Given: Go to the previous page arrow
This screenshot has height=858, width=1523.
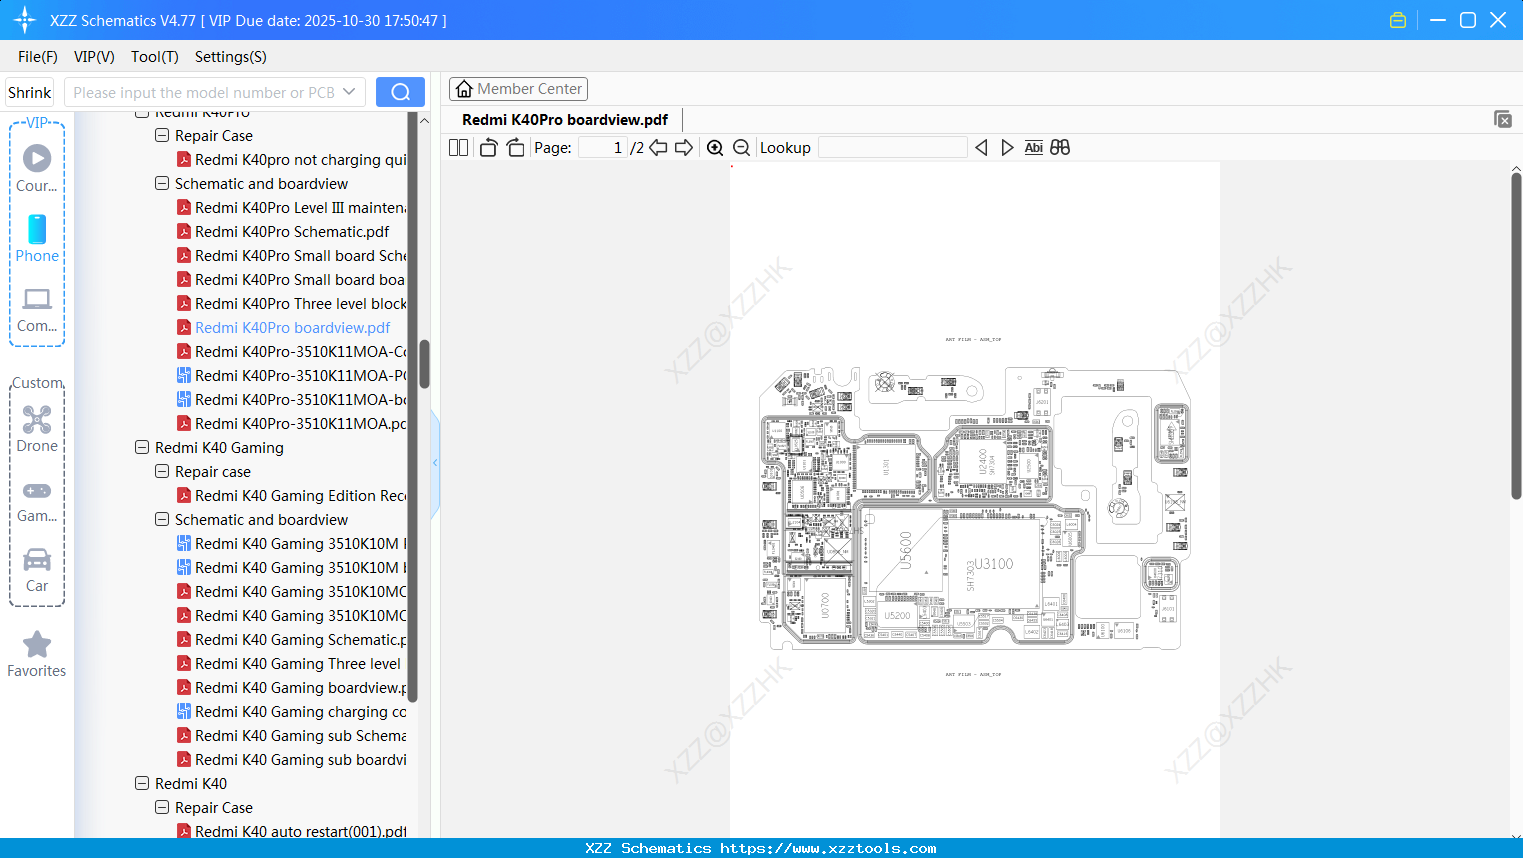Looking at the screenshot, I should click(658, 148).
